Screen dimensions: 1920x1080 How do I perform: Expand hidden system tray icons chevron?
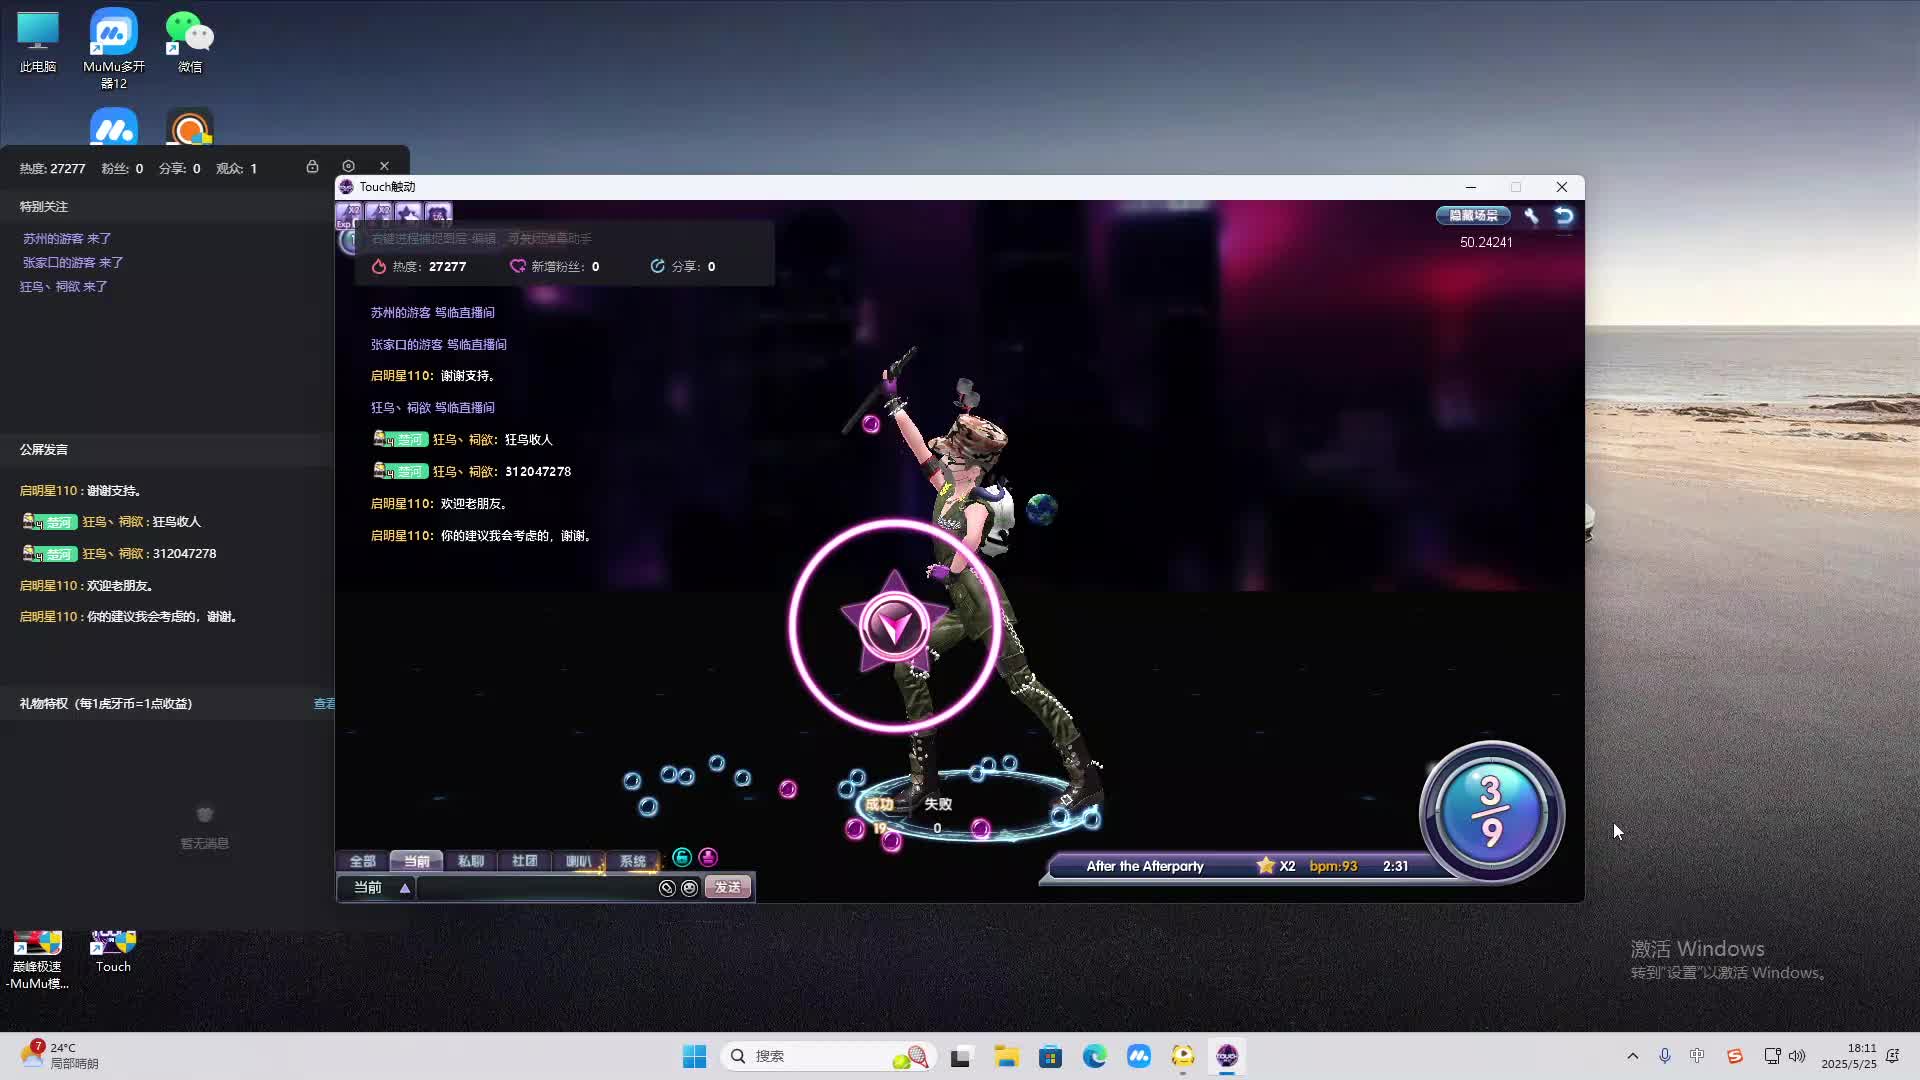[x=1633, y=1056]
